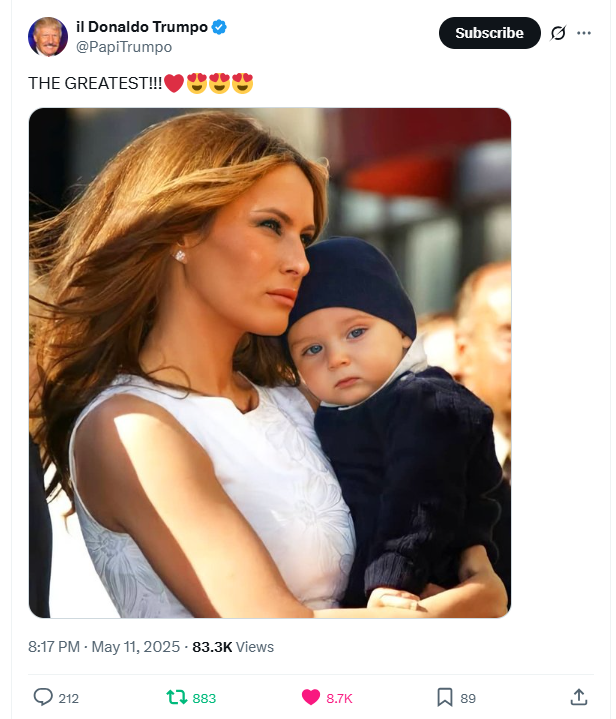
Task: Click the 89 bookmarks count
Action: pos(468,698)
